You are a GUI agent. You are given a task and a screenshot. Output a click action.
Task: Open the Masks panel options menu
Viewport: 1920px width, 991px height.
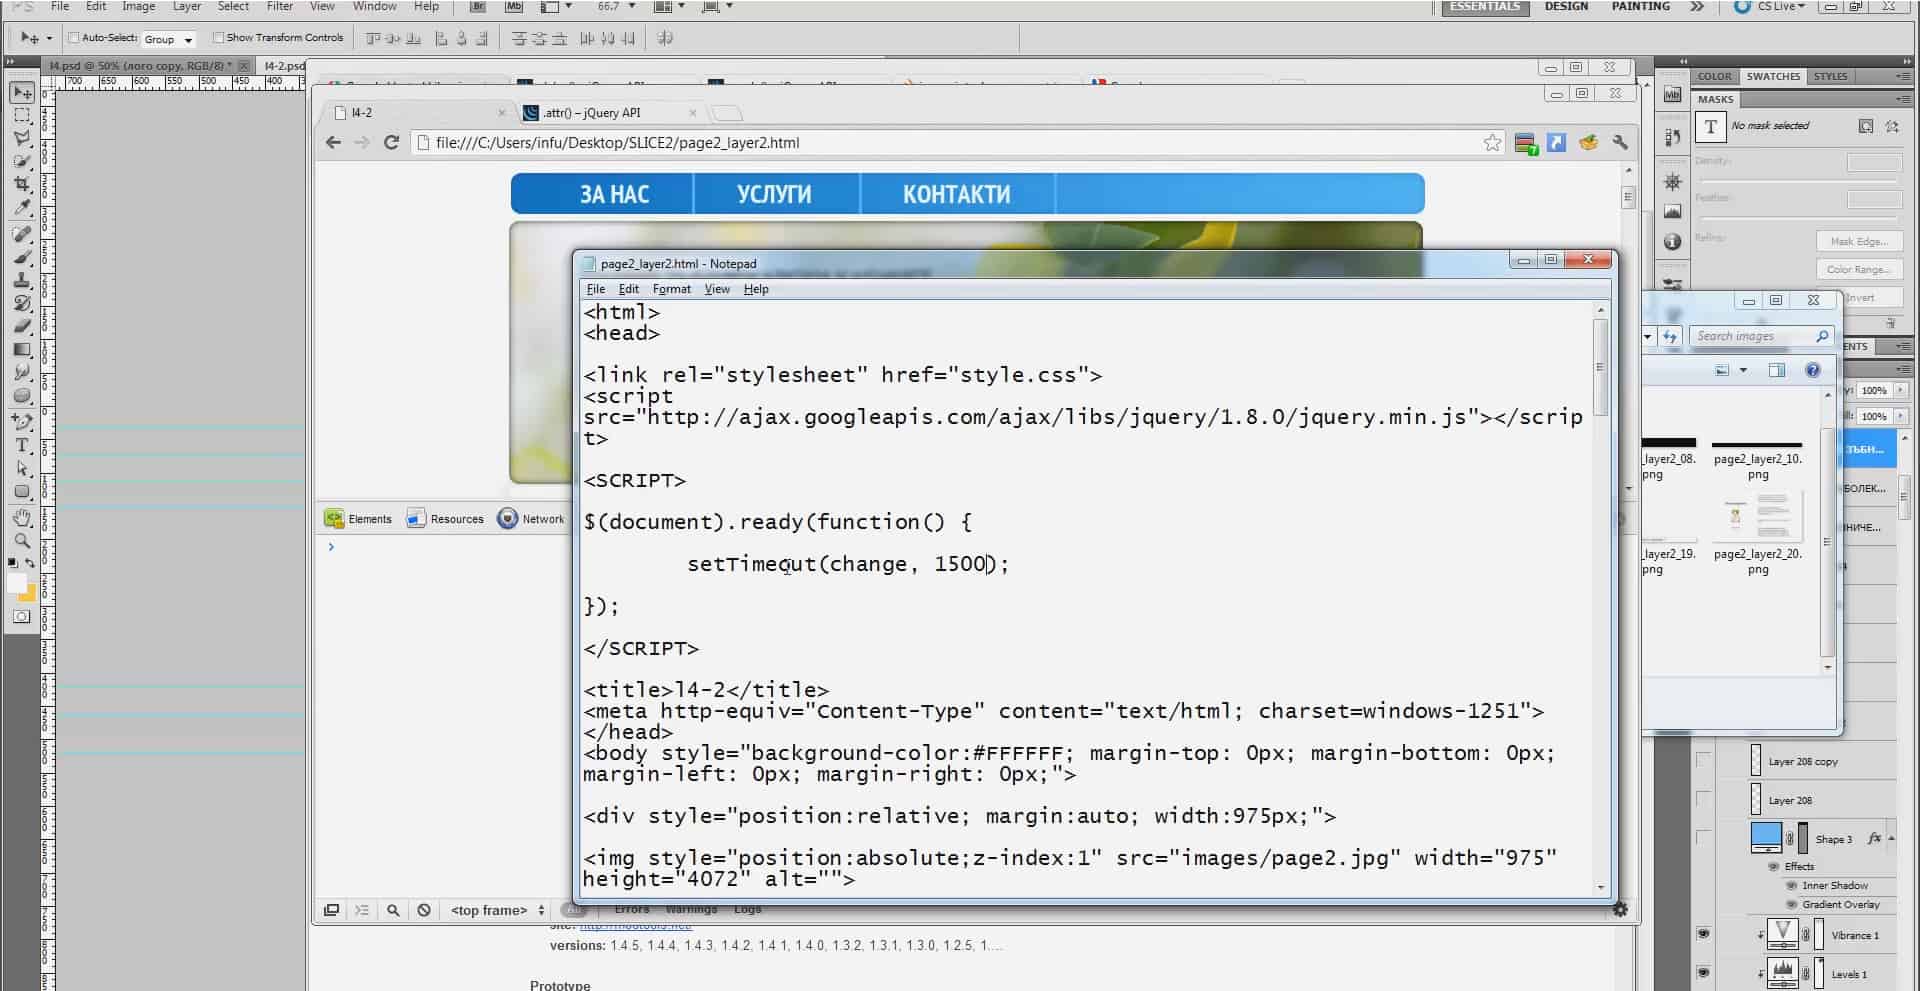[1902, 99]
